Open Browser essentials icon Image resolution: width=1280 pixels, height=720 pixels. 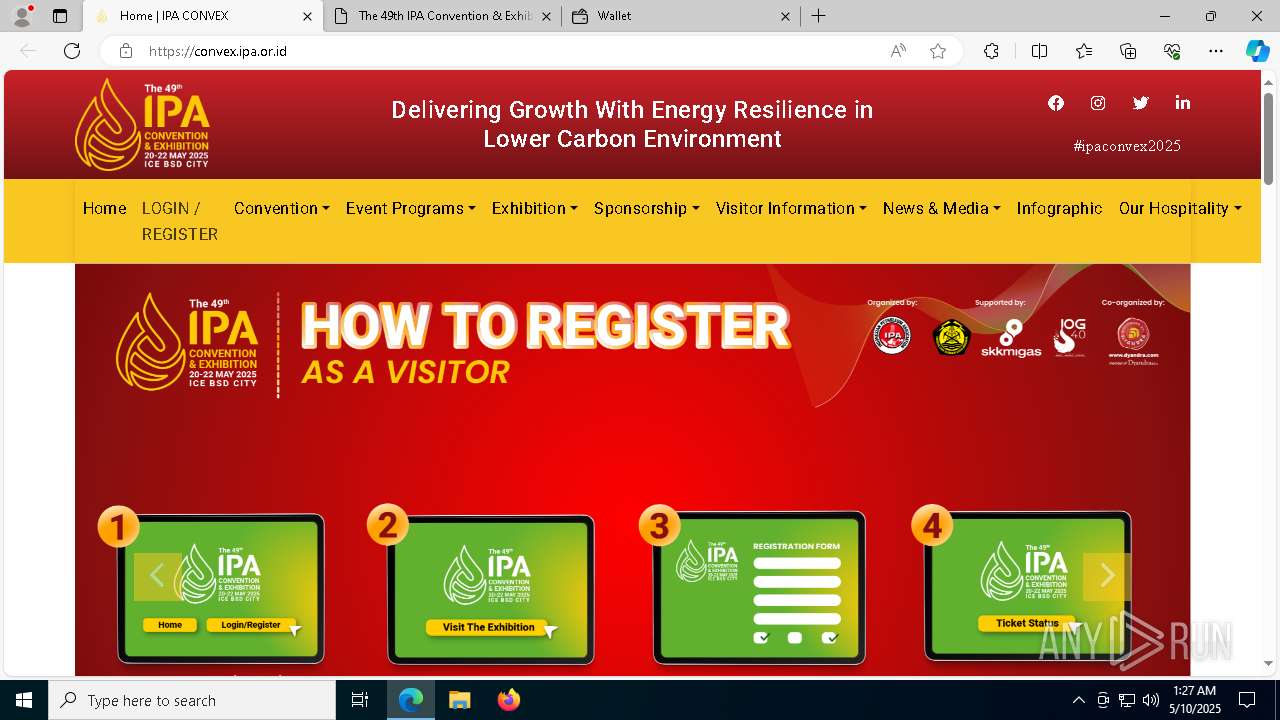click(x=1172, y=51)
